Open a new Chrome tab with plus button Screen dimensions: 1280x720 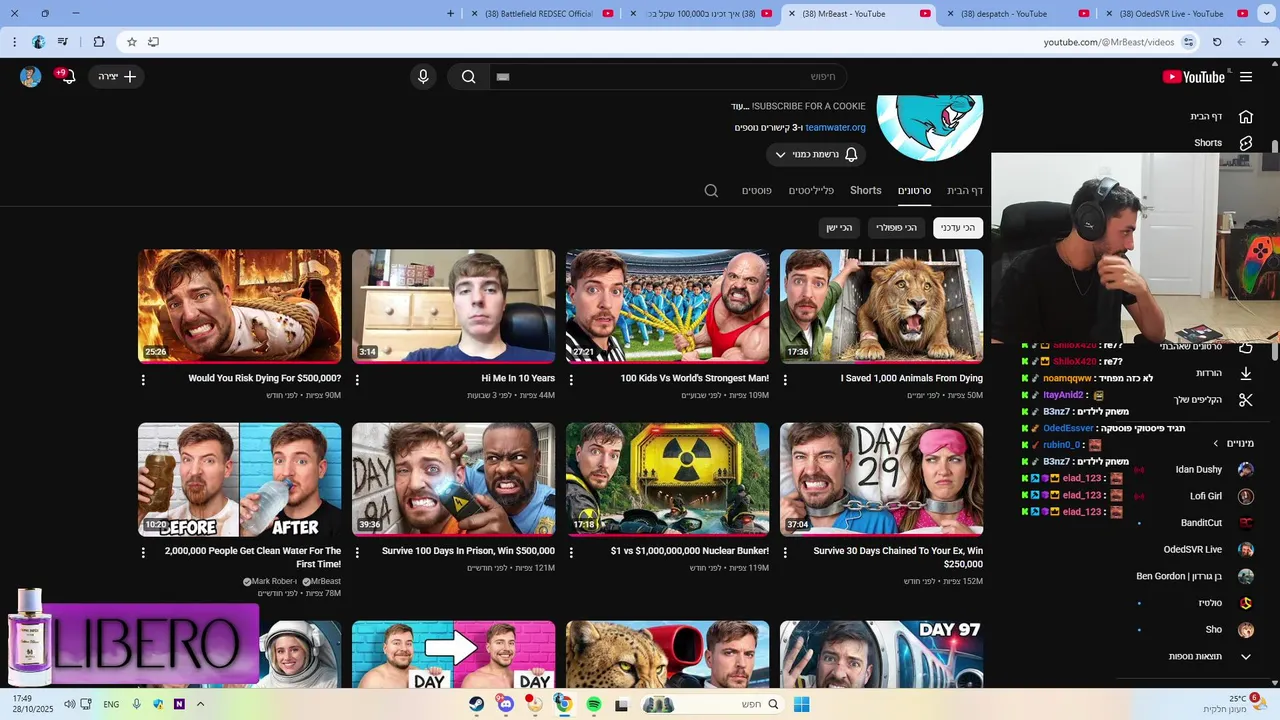(x=450, y=14)
